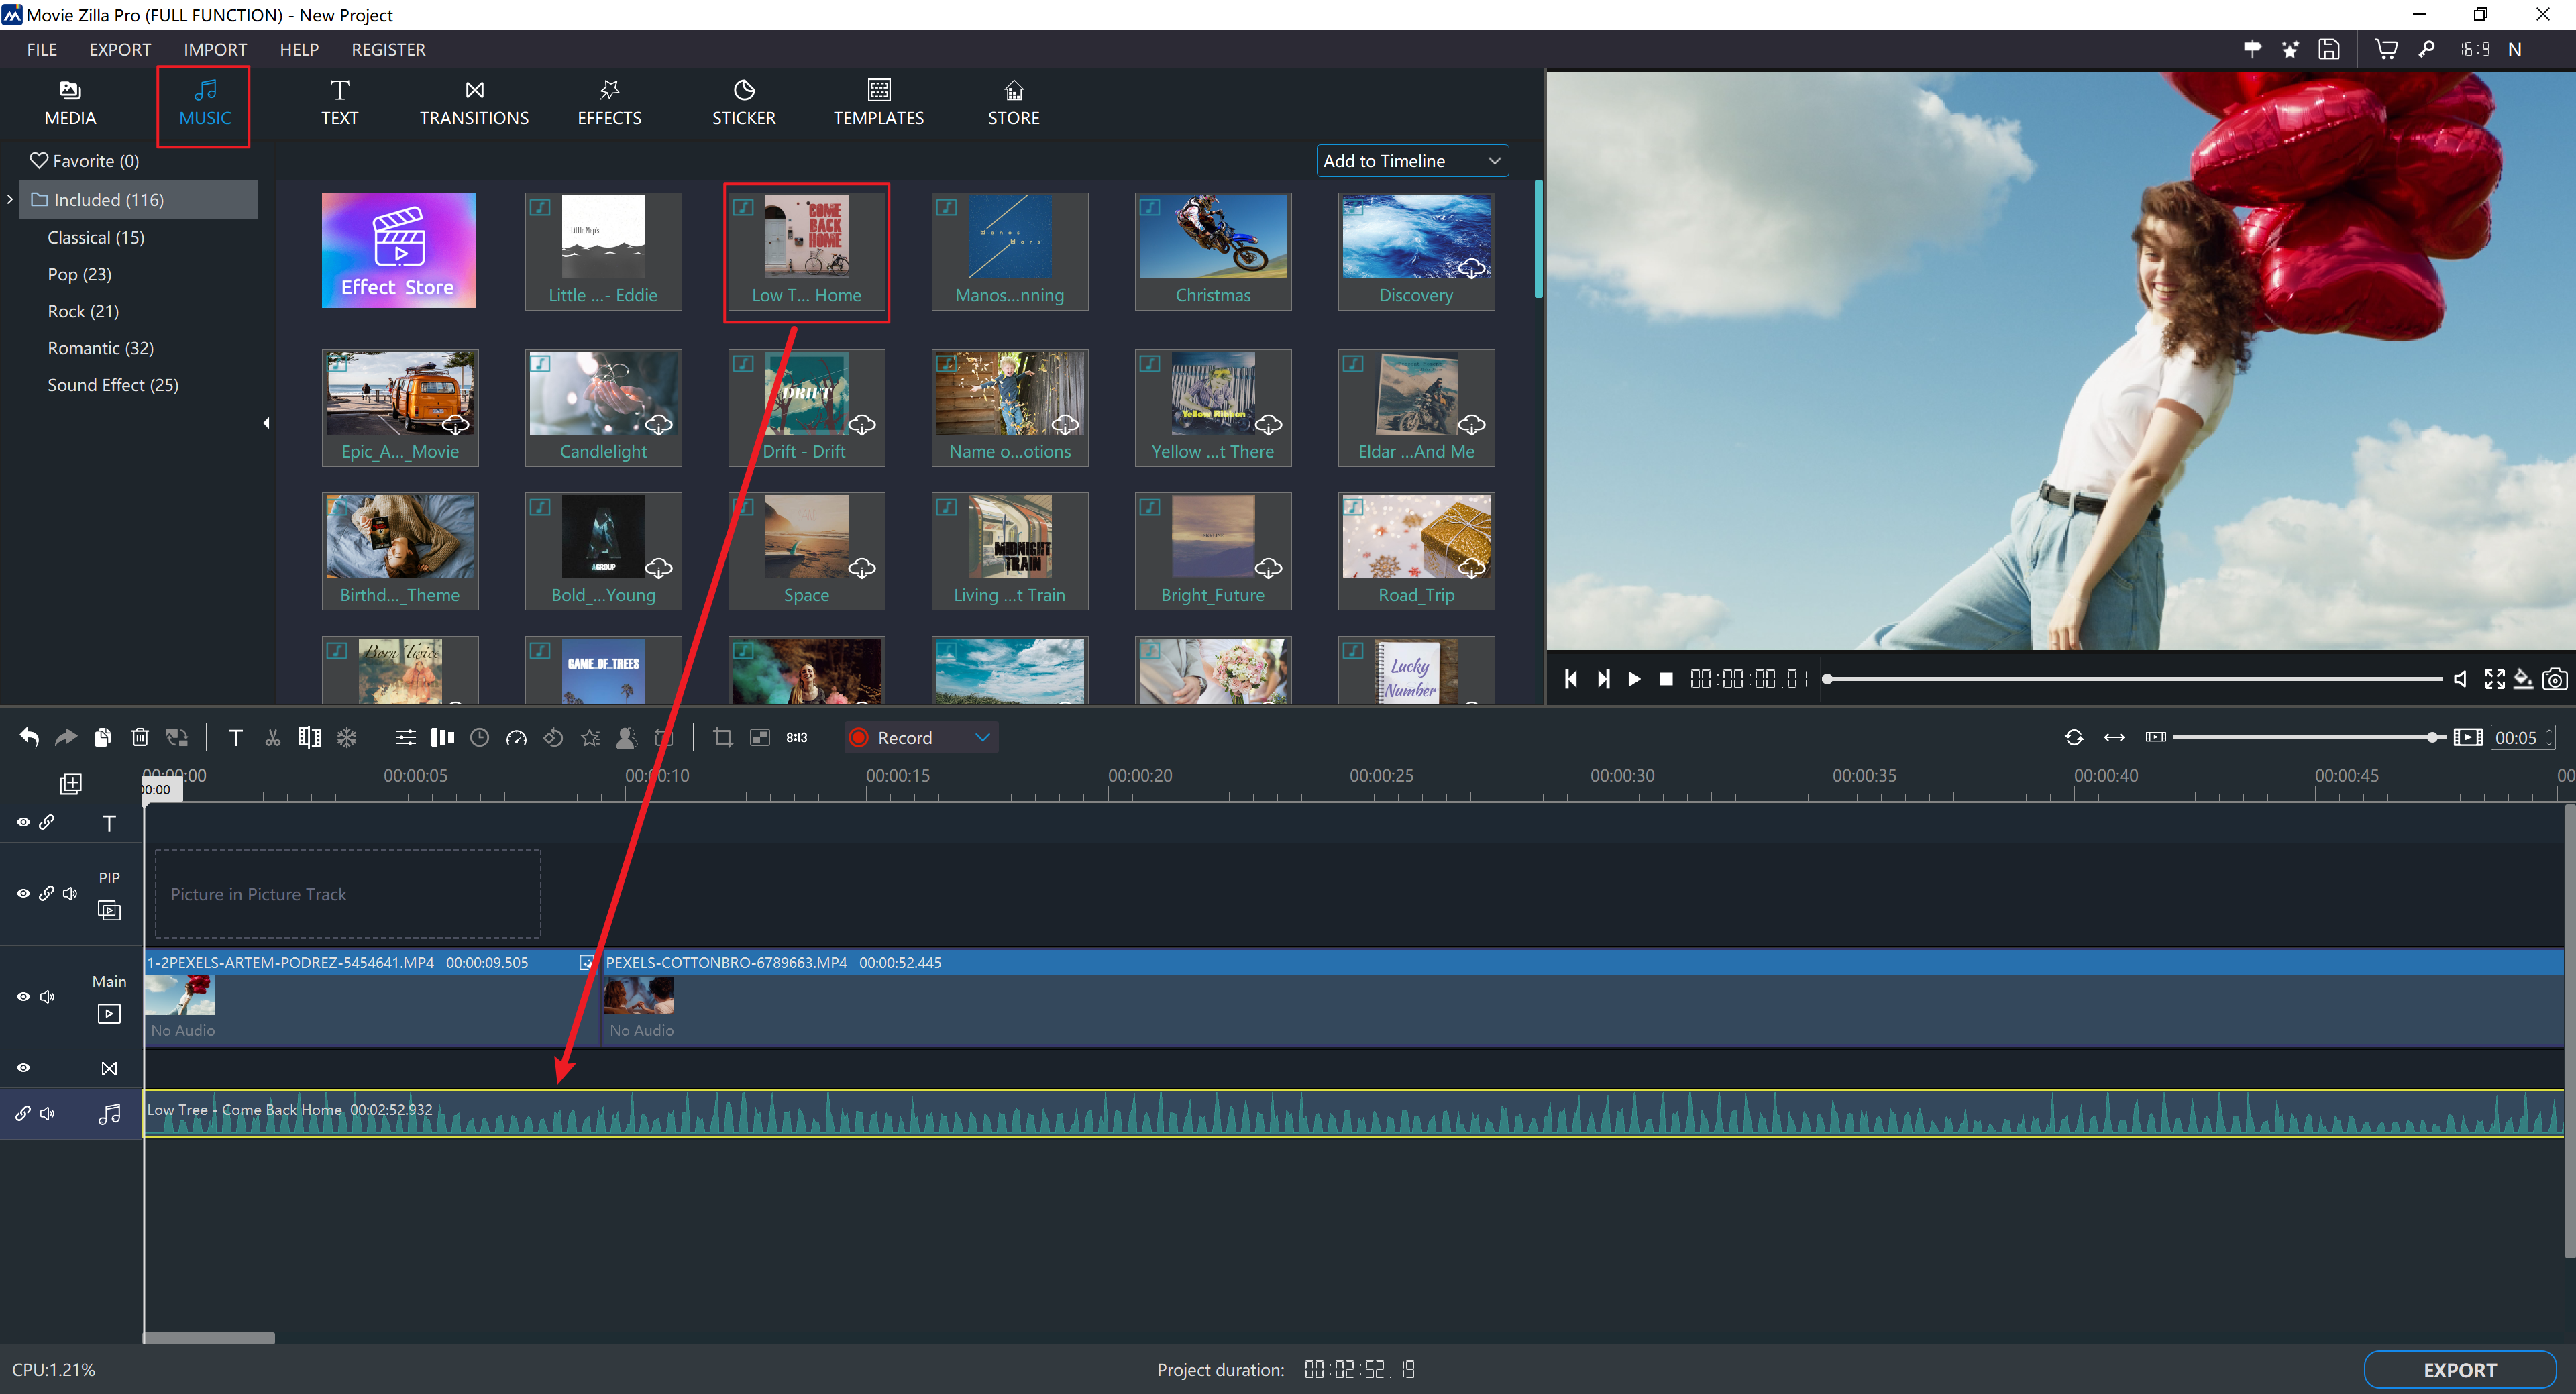
Task: Click the motion tracking person icon
Action: (627, 737)
